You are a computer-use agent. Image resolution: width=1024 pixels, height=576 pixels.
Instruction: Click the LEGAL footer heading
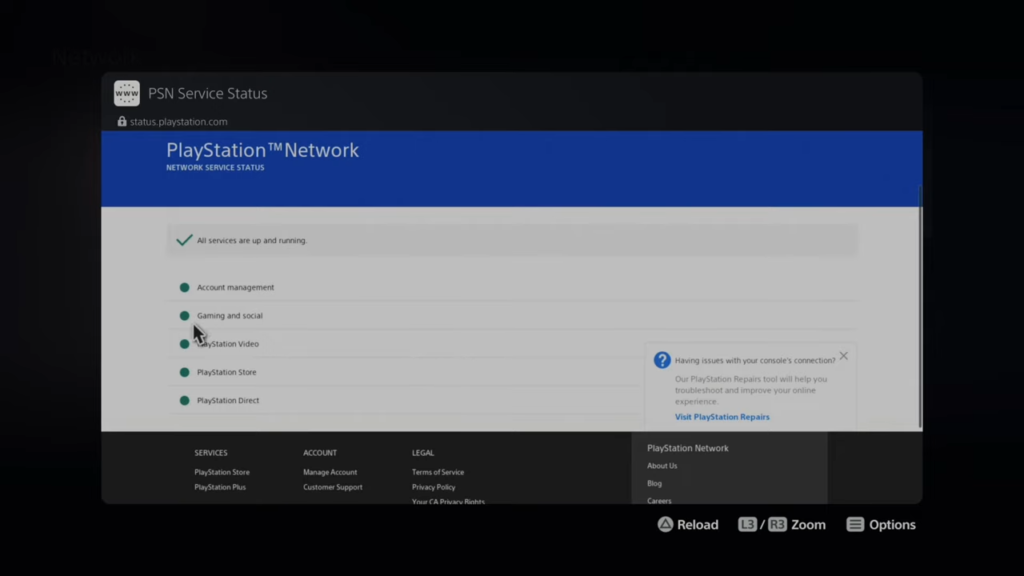pos(423,453)
